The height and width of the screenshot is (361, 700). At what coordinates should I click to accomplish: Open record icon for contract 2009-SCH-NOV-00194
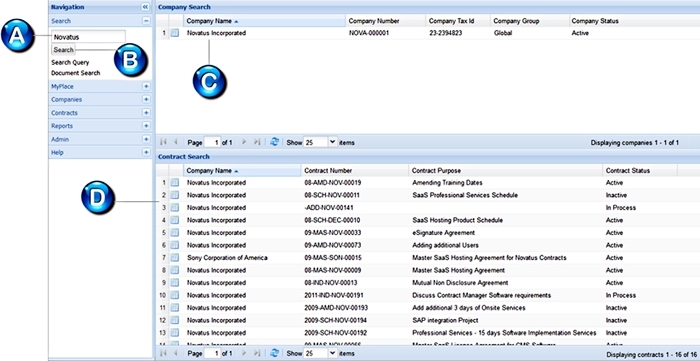[x=175, y=320]
